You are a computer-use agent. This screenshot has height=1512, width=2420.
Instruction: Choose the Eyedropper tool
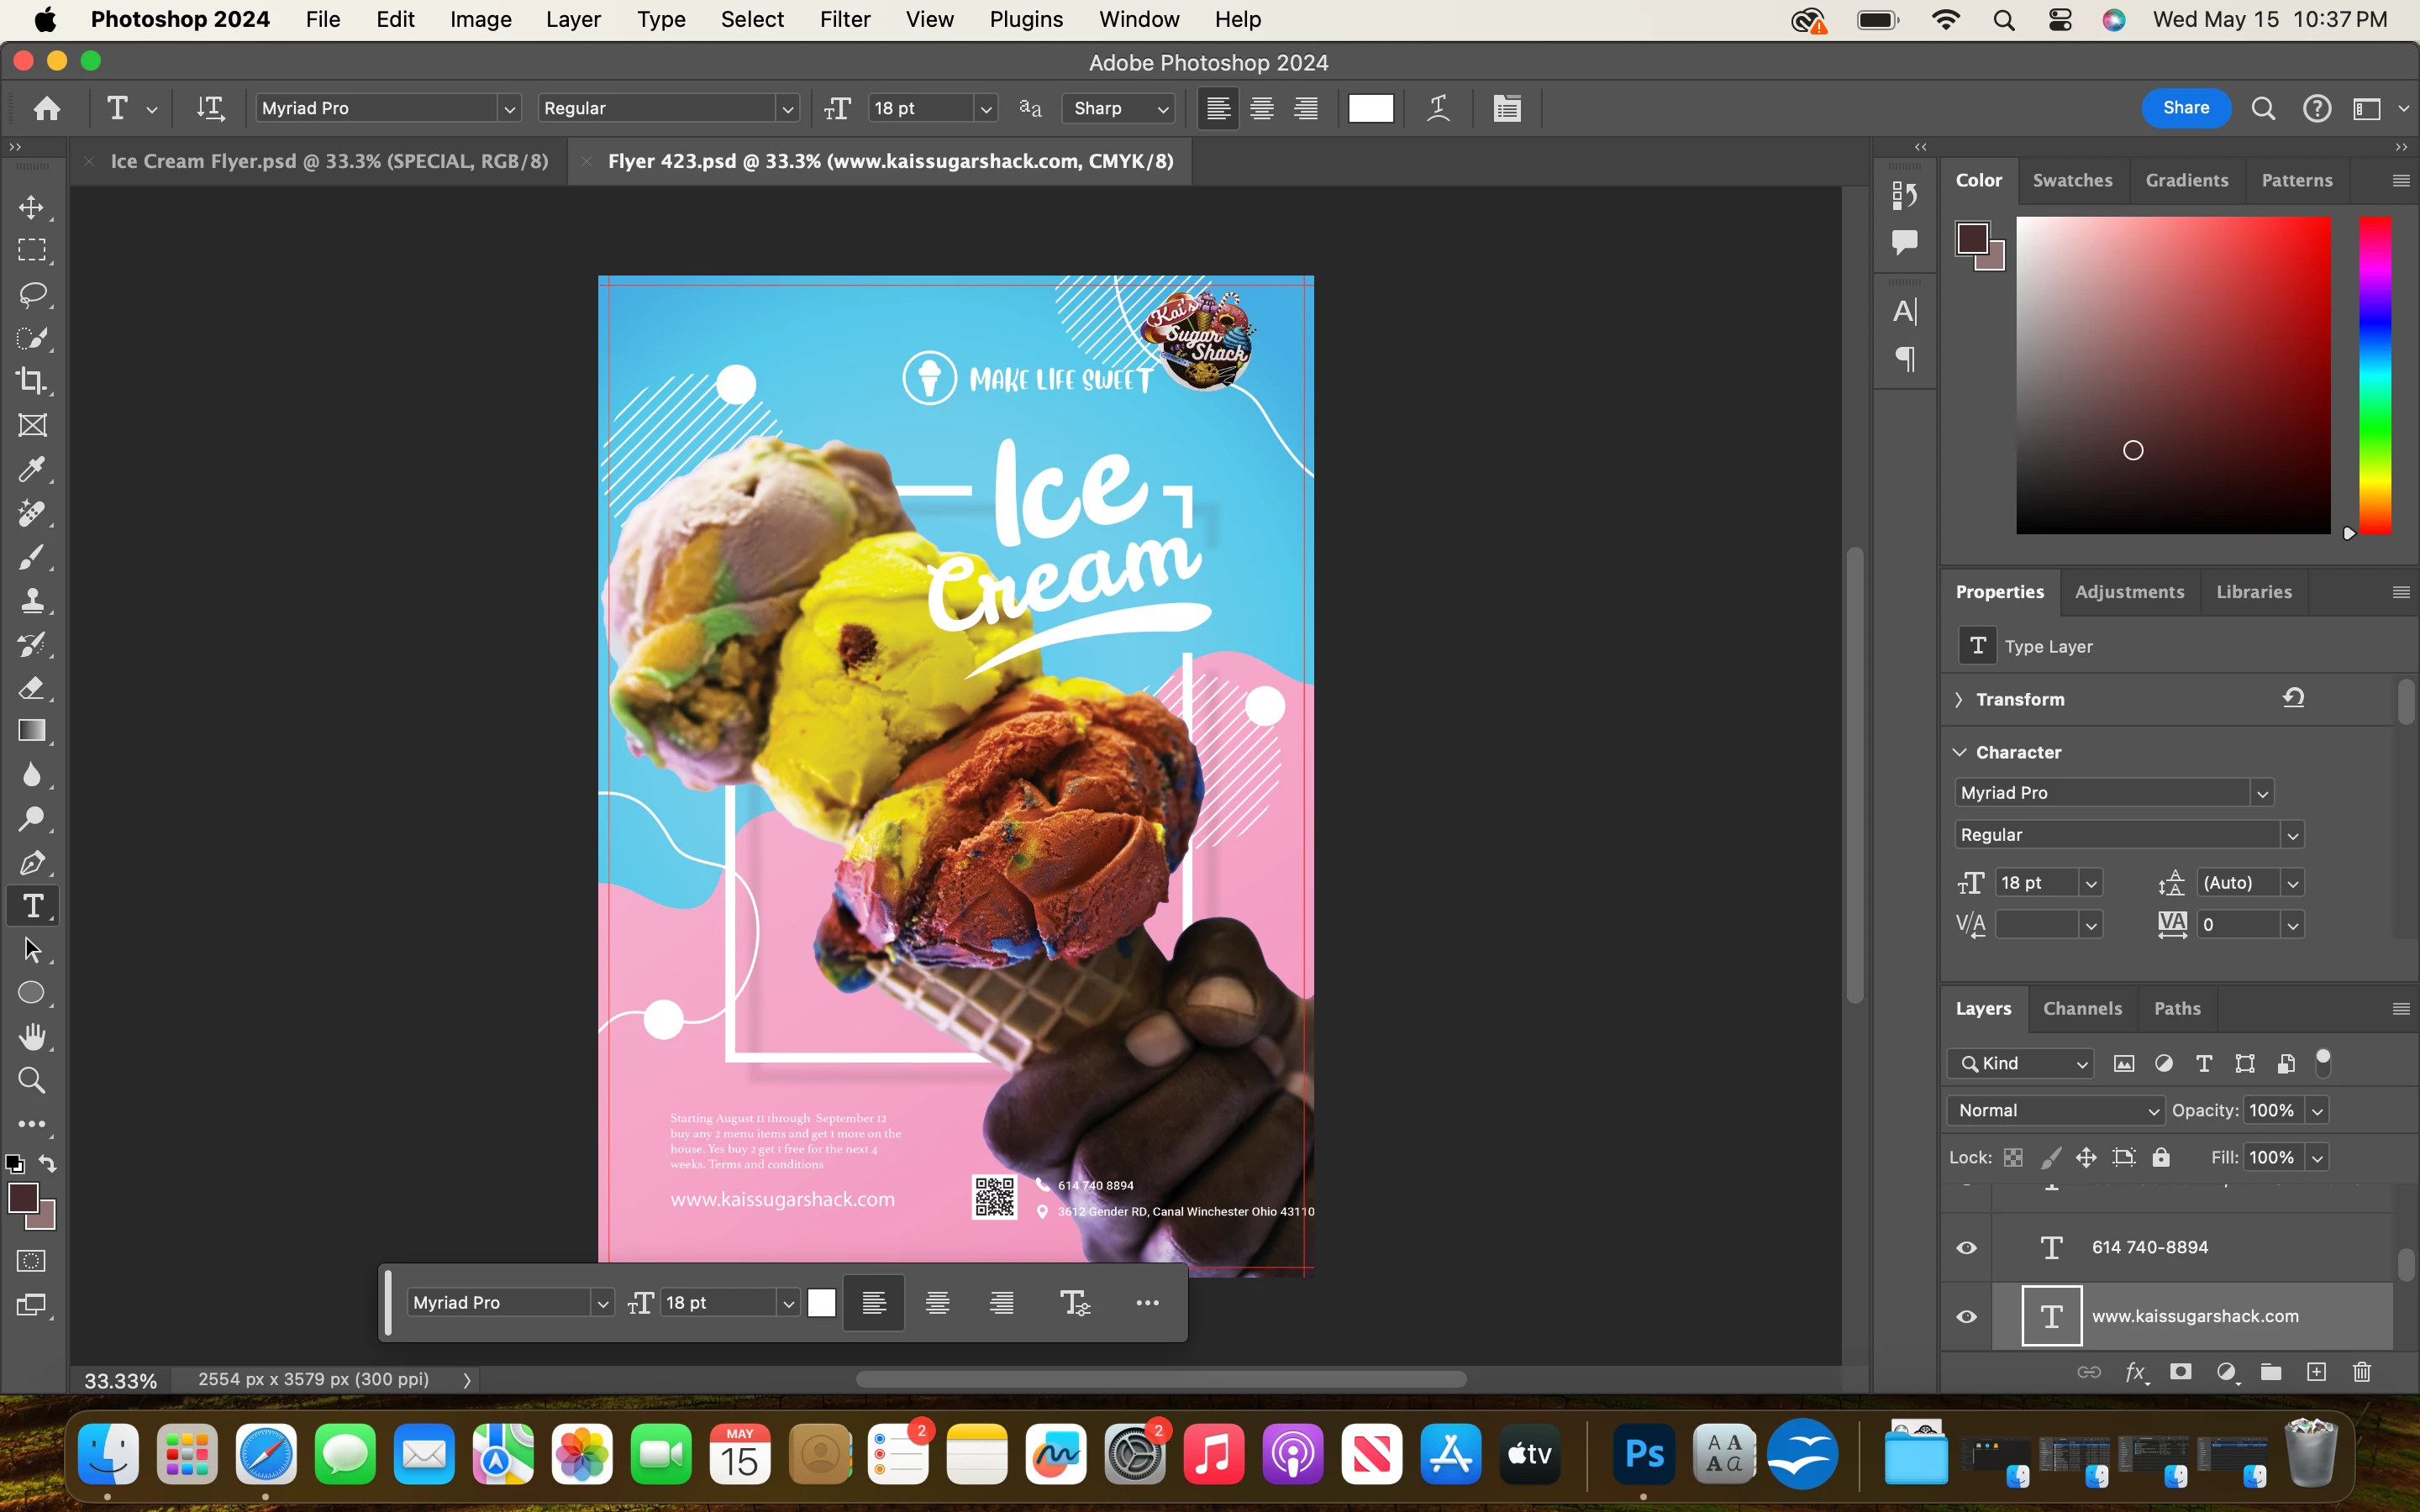point(32,469)
